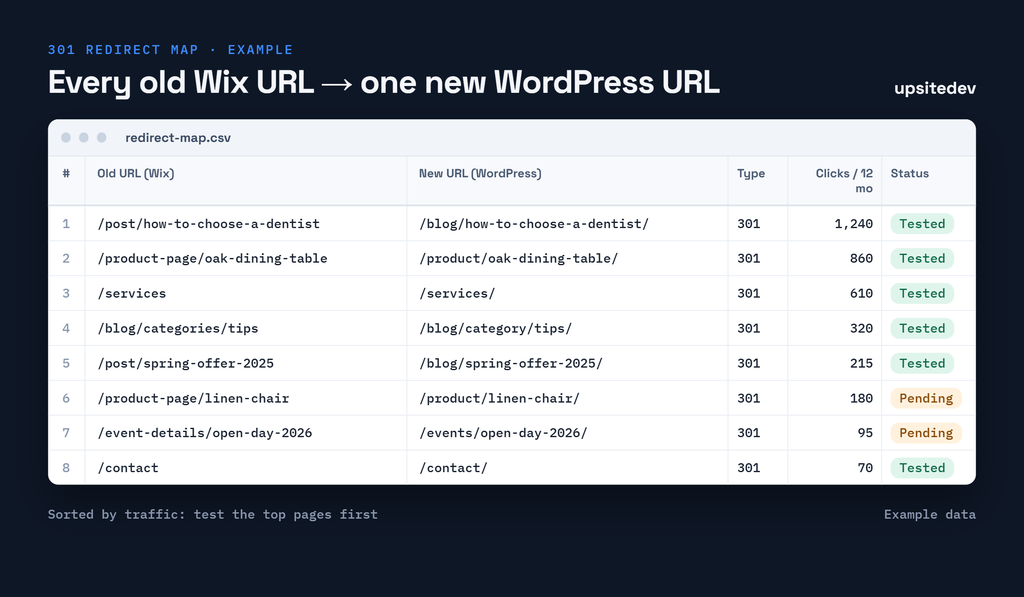Click the 610 clicks value
The height and width of the screenshot is (597, 1024).
861,294
